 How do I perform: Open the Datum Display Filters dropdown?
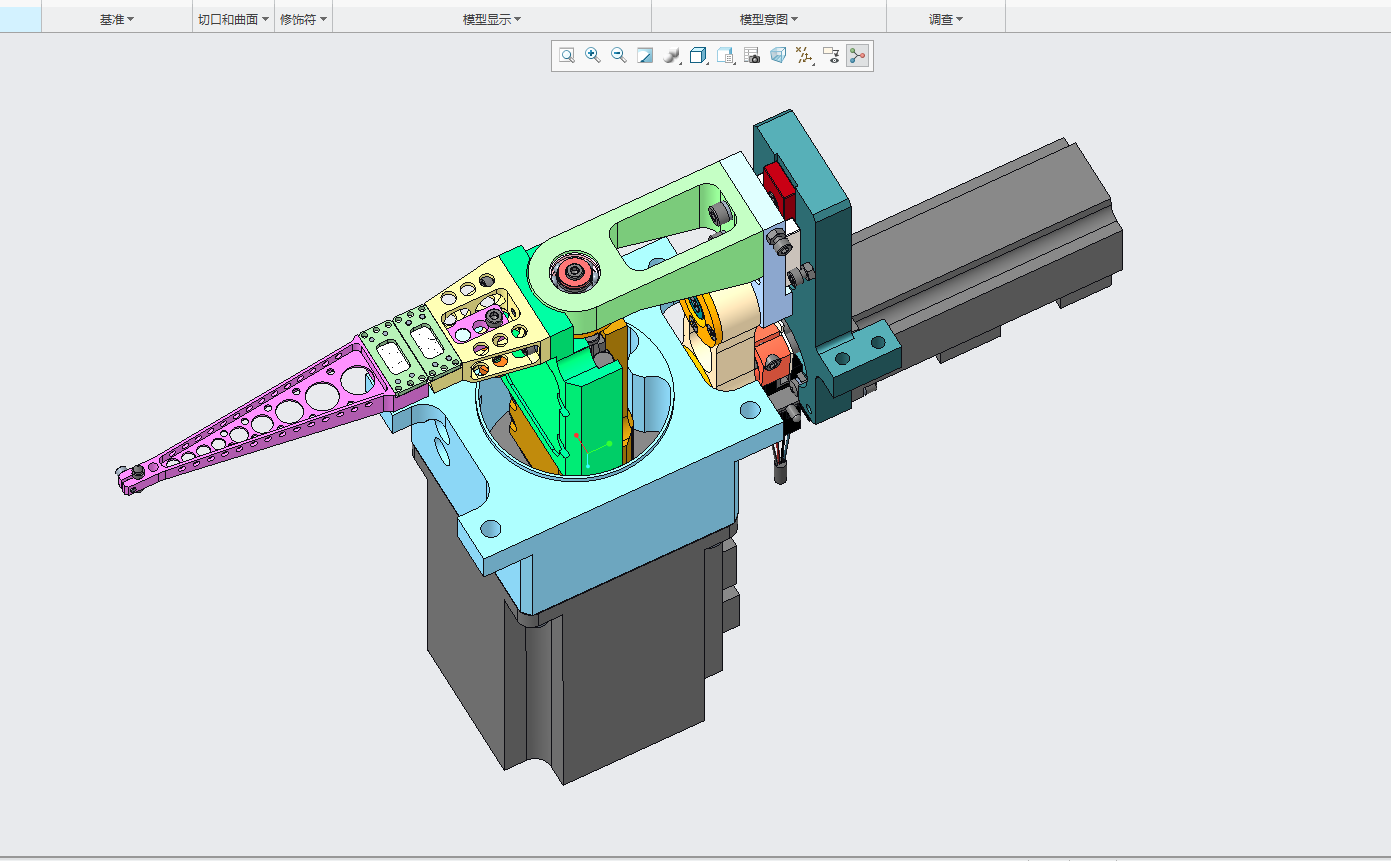(805, 56)
